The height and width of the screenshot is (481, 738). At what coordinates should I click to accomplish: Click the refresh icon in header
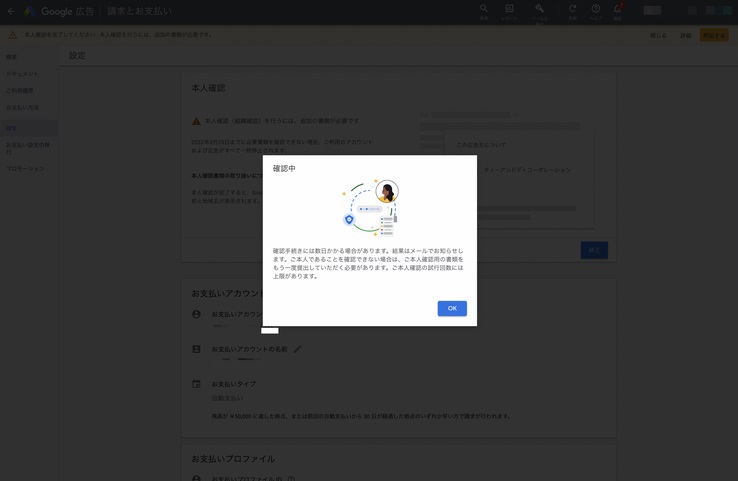(572, 8)
